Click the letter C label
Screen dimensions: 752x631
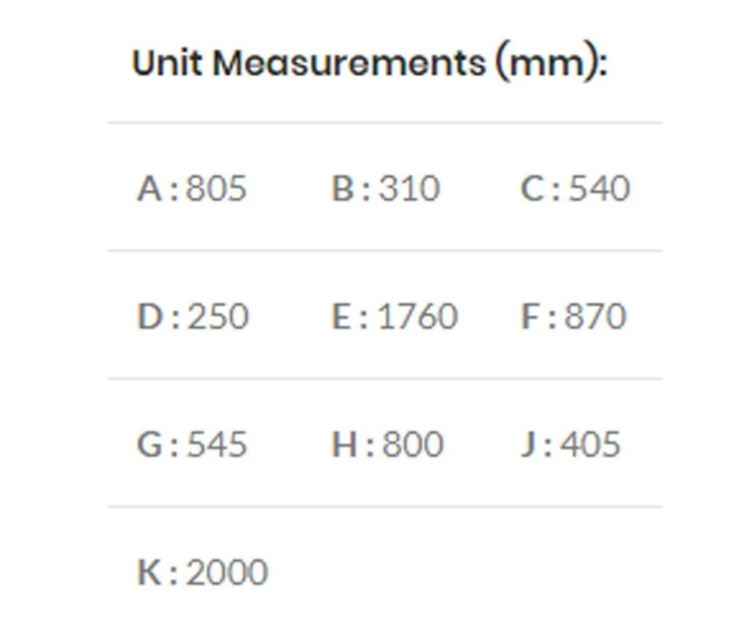tap(532, 188)
